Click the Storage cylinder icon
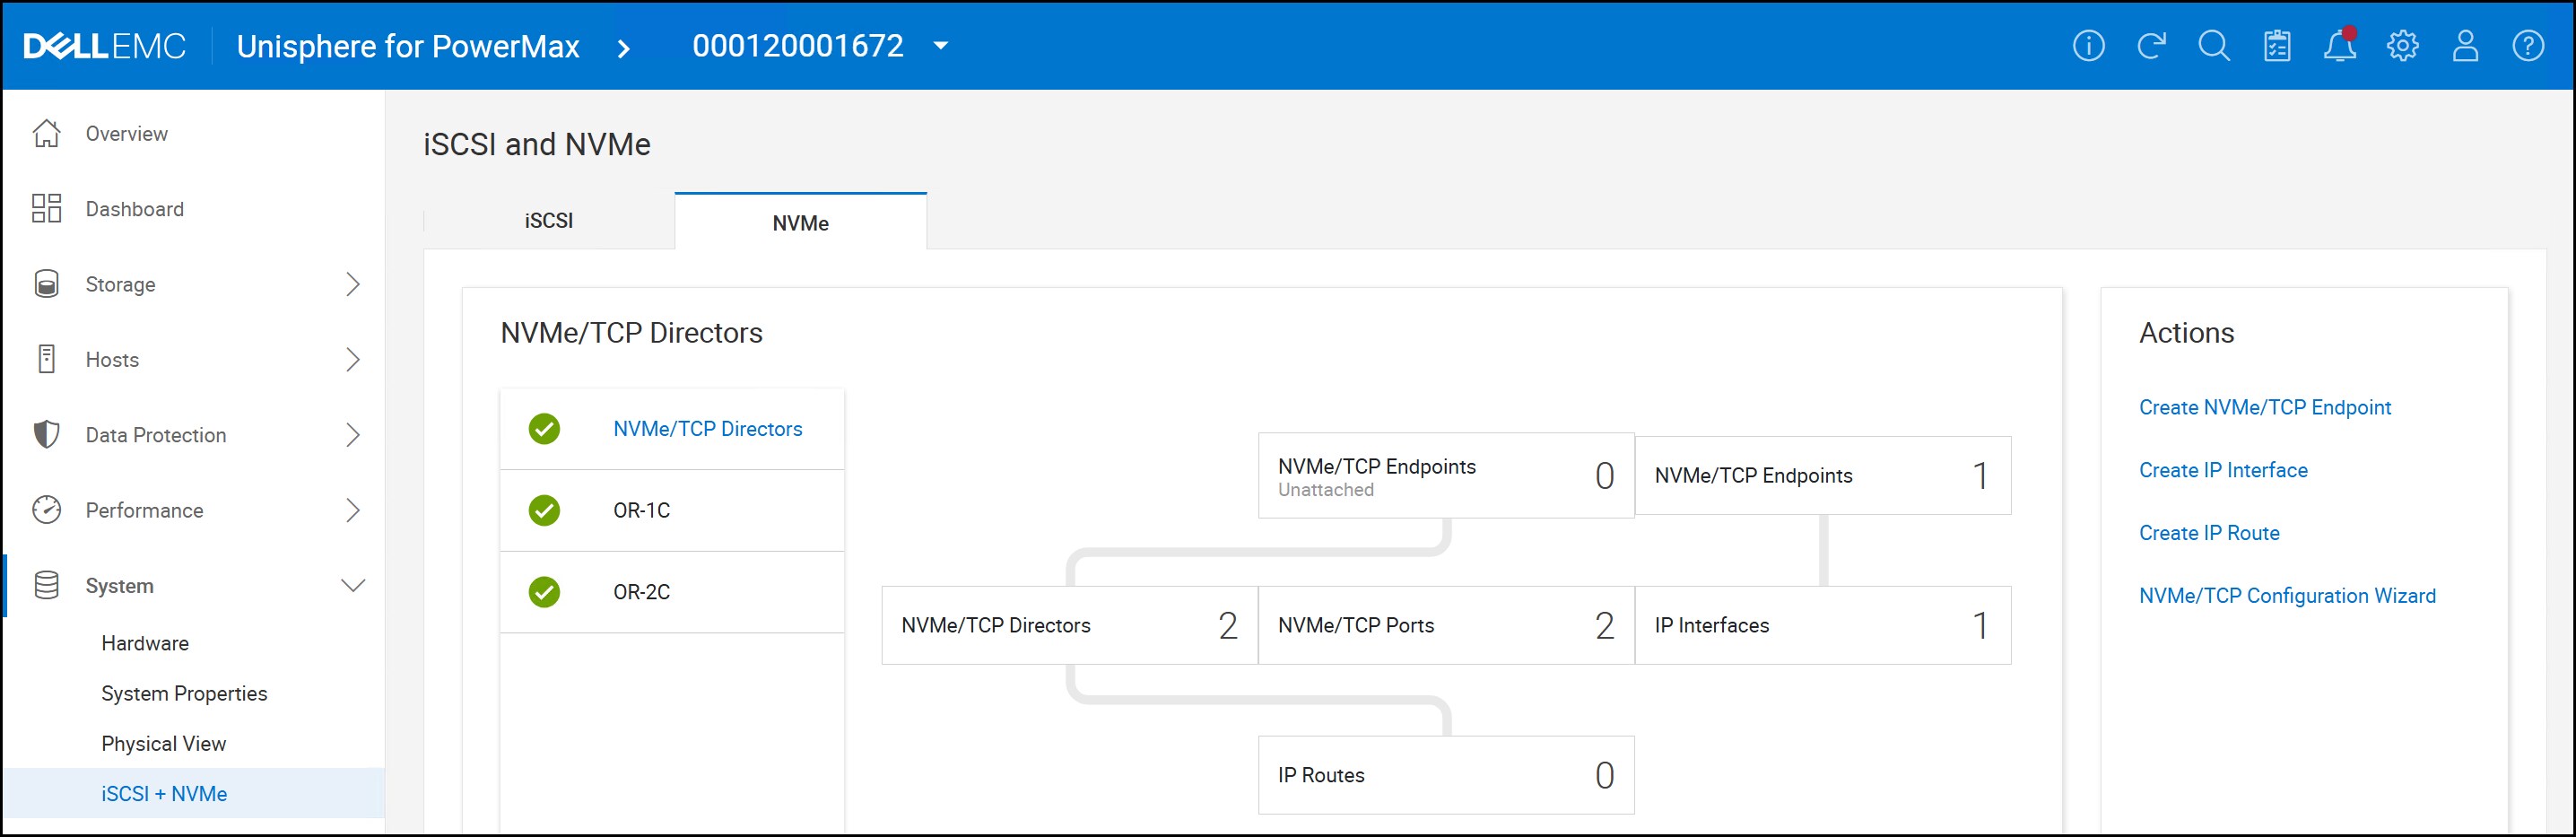Viewport: 2576px width, 837px height. (x=46, y=284)
